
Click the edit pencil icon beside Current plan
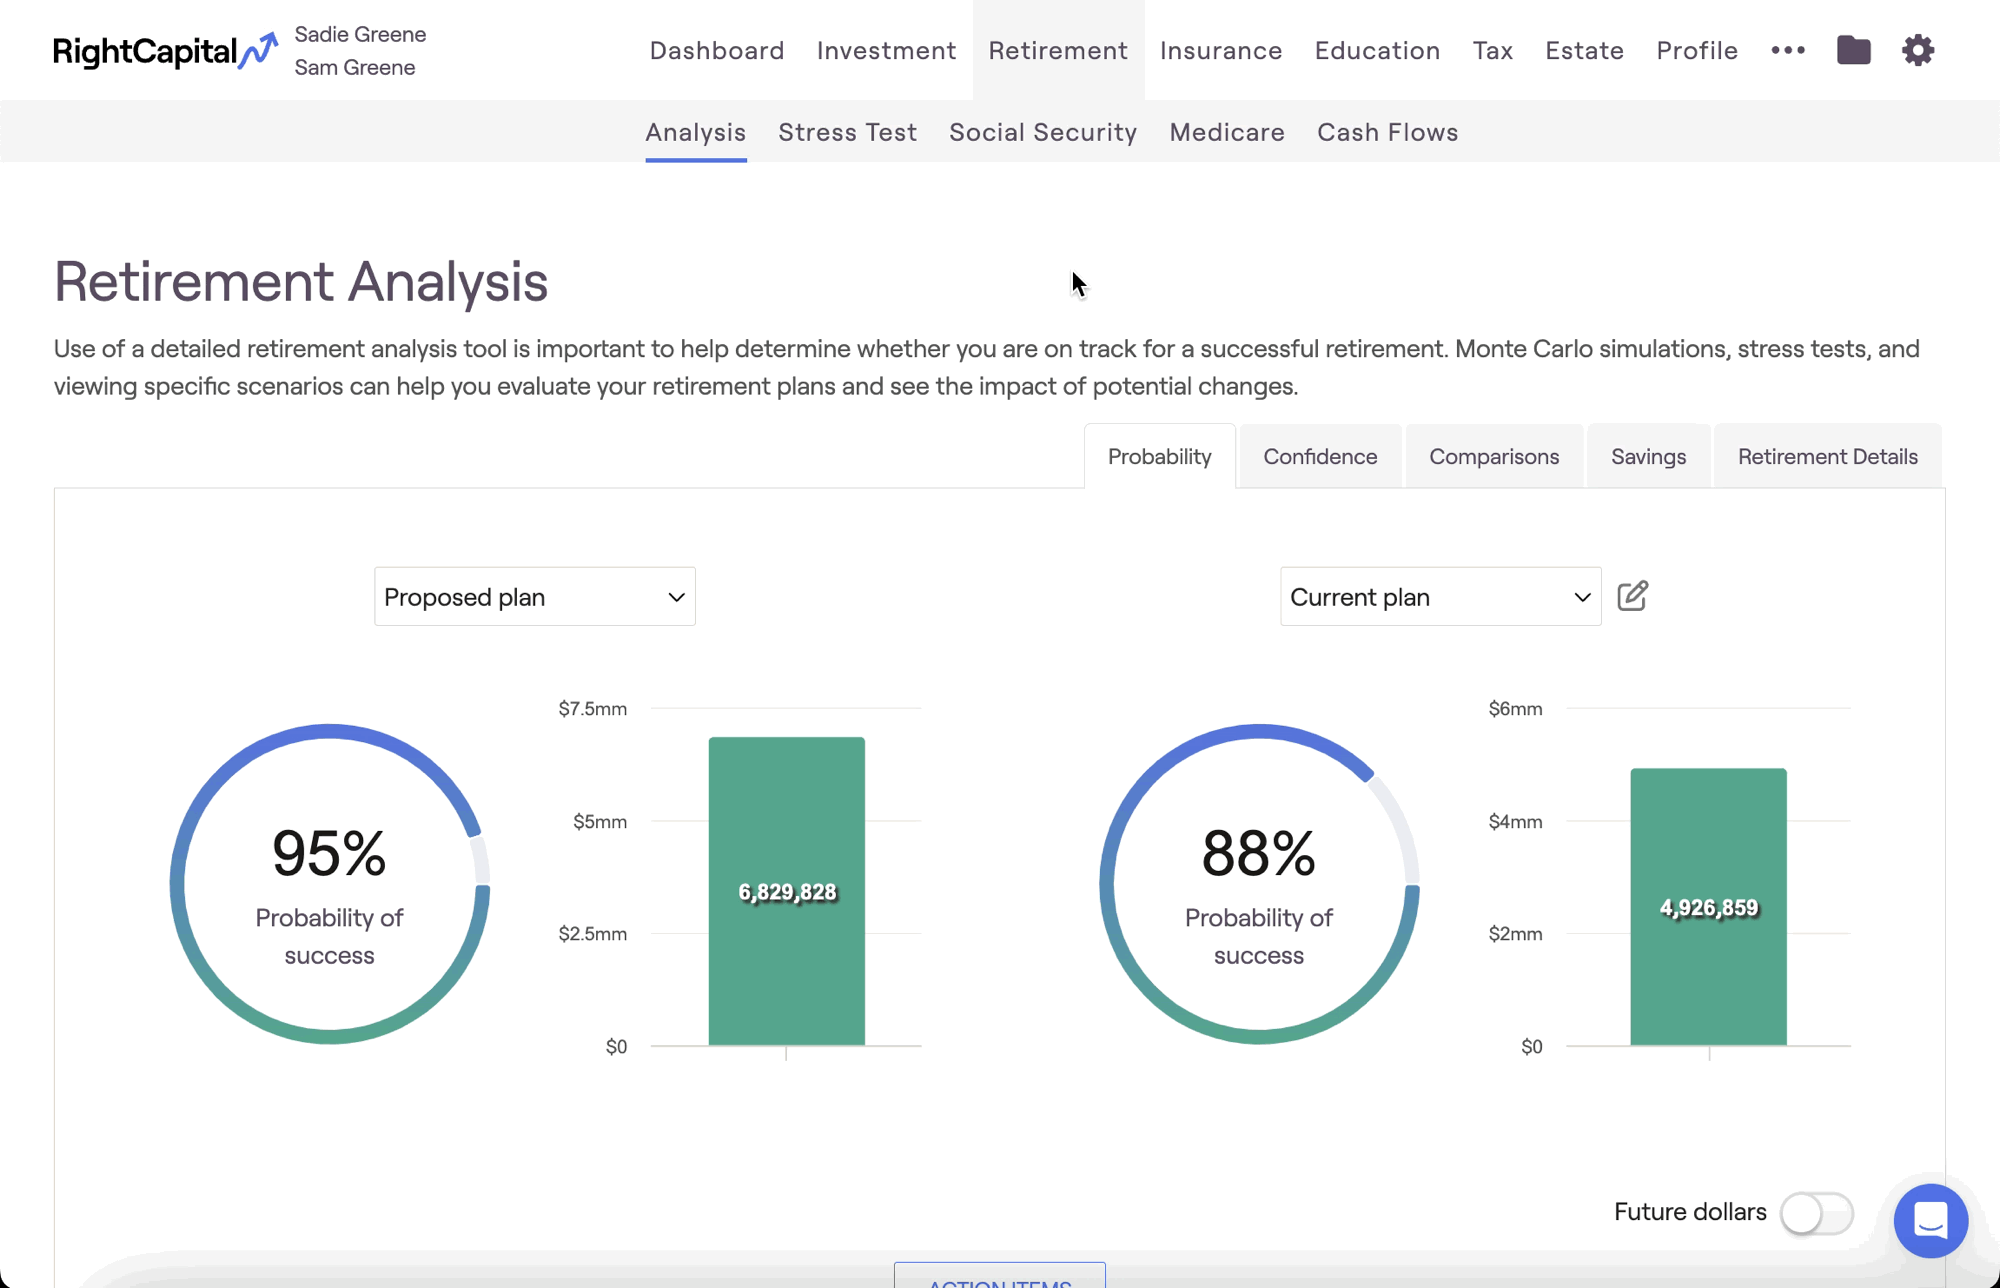(x=1632, y=596)
